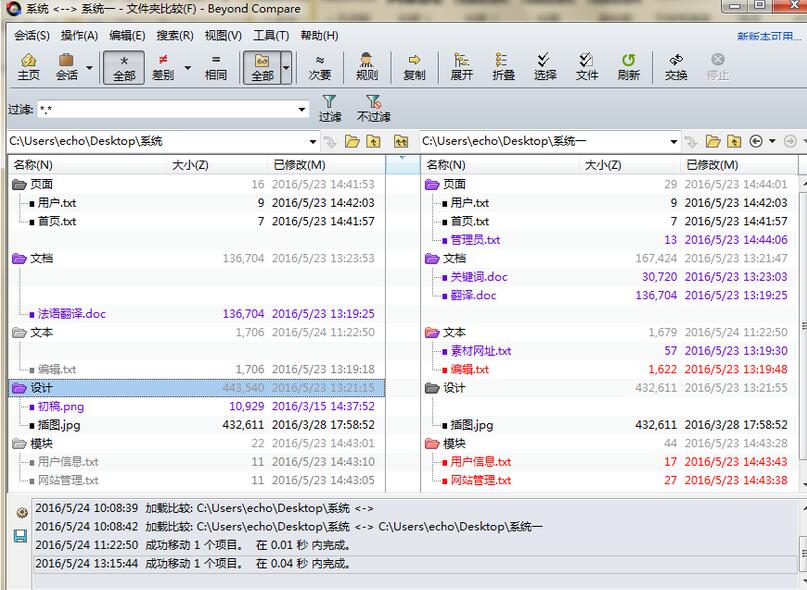
Task: Open file selection with the 选择 icon
Action: click(x=543, y=68)
